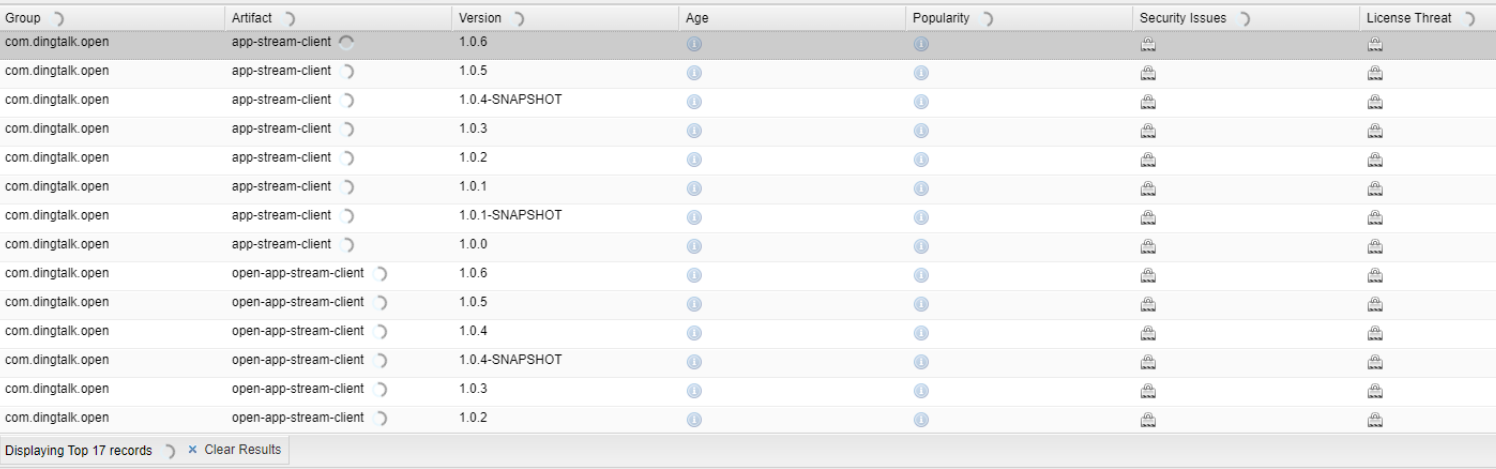Click Age info icon for open-app-stream-client 1.0.3
Screen dimensions: 1496x469
(x=694, y=392)
